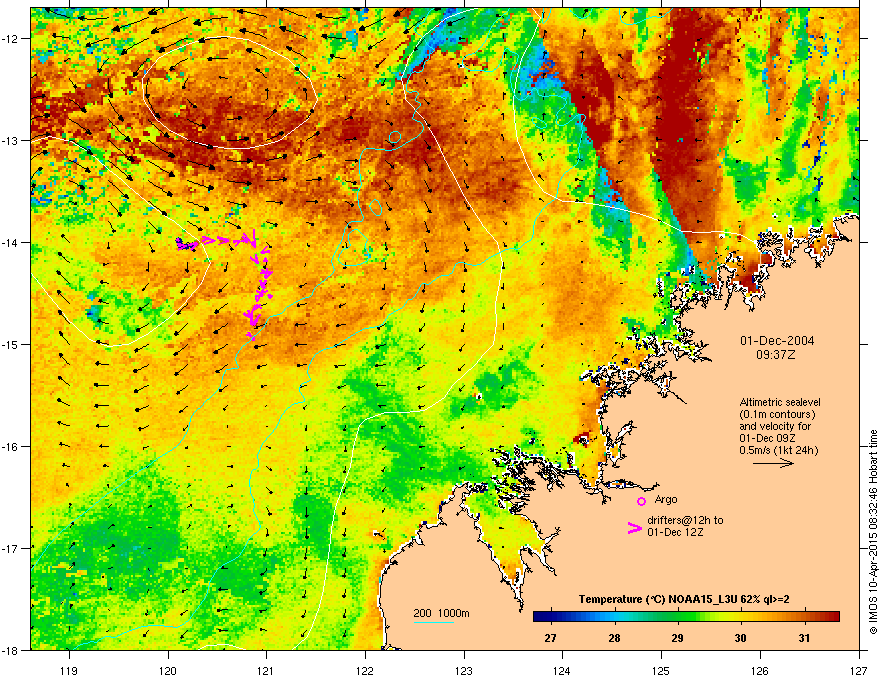Click the longitude axis label 126
Image resolution: width=880 pixels, height=680 pixels.
pyautogui.click(x=760, y=670)
